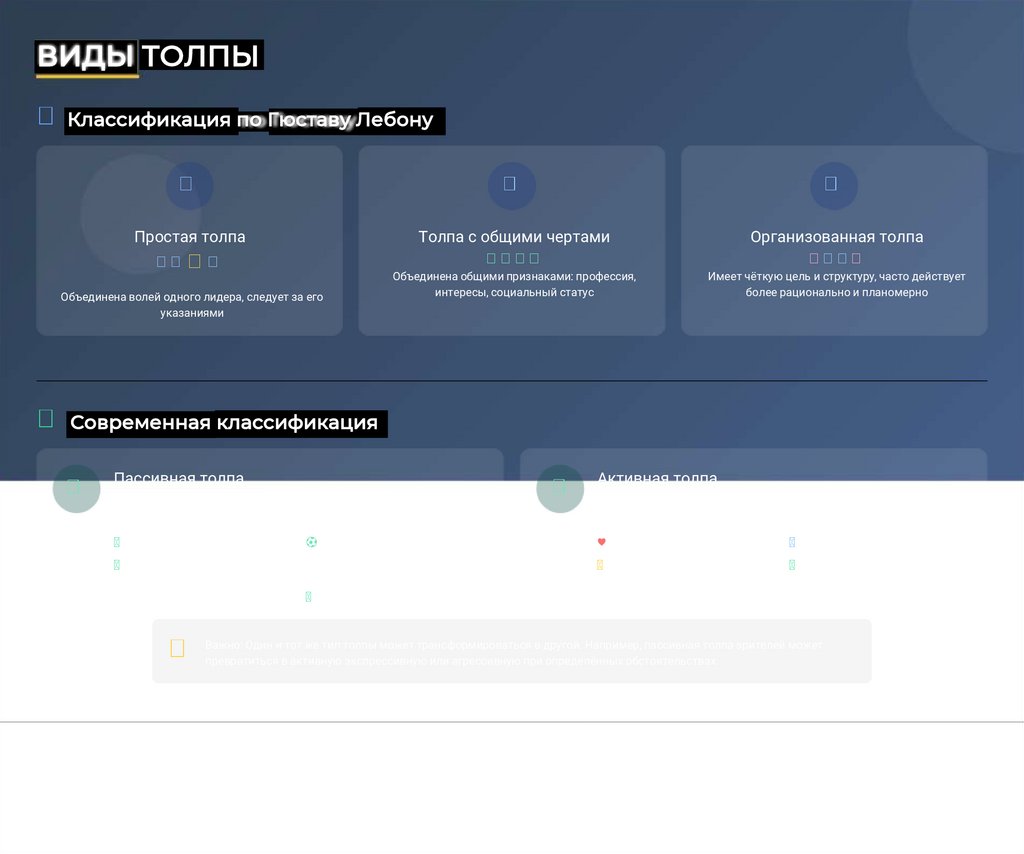1024x854 pixels.
Task: Click the Пассивная толпа card title
Action: pos(179,475)
